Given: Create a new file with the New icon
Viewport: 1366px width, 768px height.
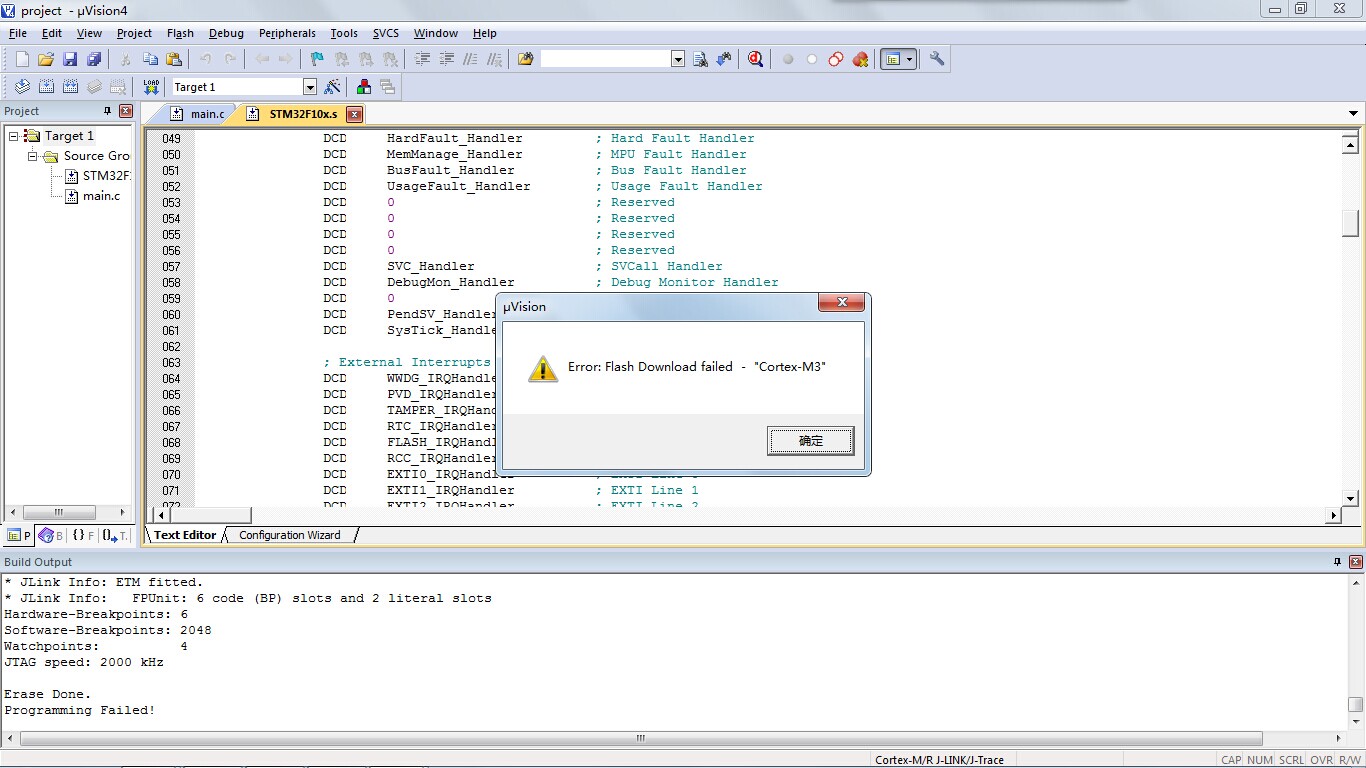Looking at the screenshot, I should pyautogui.click(x=21, y=59).
